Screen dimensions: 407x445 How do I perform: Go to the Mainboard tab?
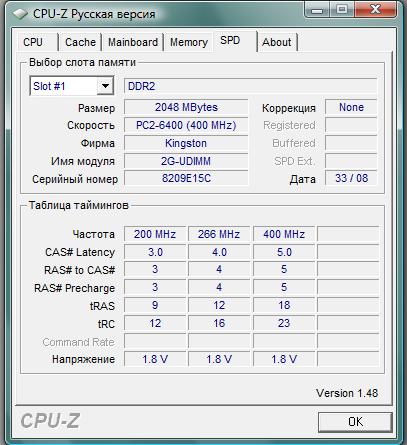coord(133,42)
